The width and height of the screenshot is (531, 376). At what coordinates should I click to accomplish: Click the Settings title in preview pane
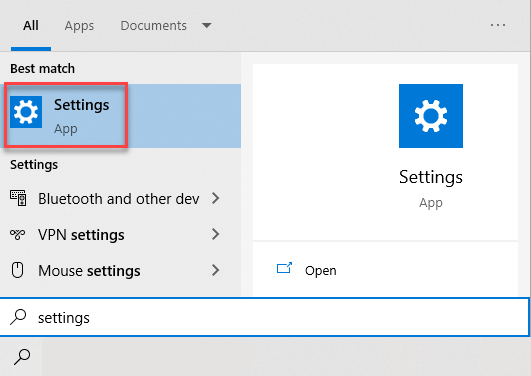pyautogui.click(x=431, y=177)
